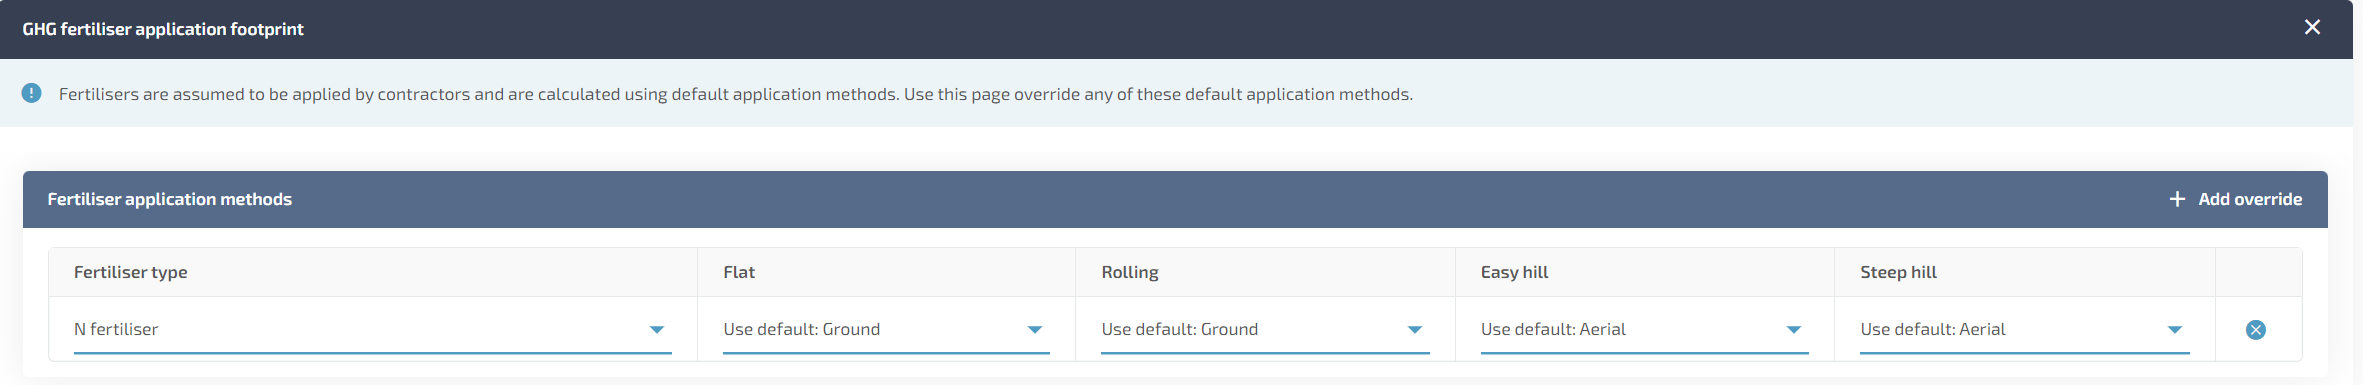2363x385 pixels.
Task: Open the Fertiliser type dropdown arrow
Action: pos(657,330)
